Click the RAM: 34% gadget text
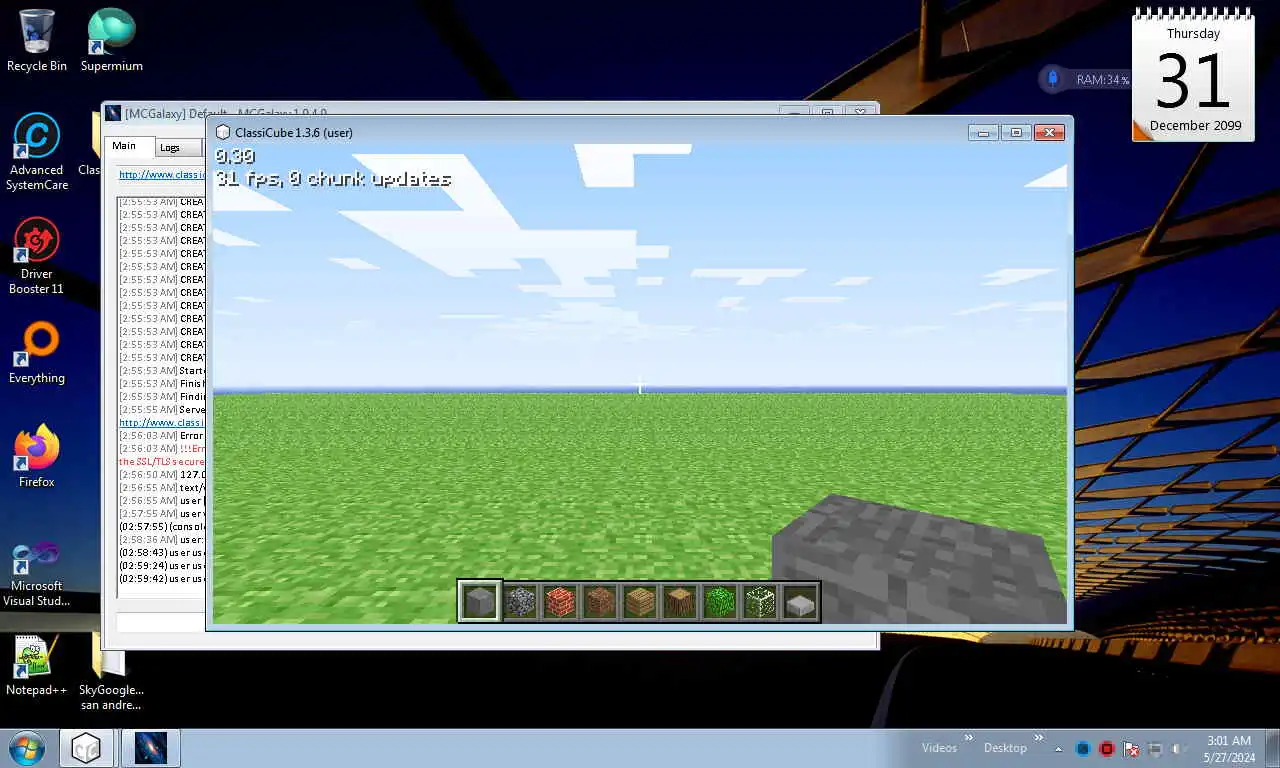 click(x=1102, y=79)
